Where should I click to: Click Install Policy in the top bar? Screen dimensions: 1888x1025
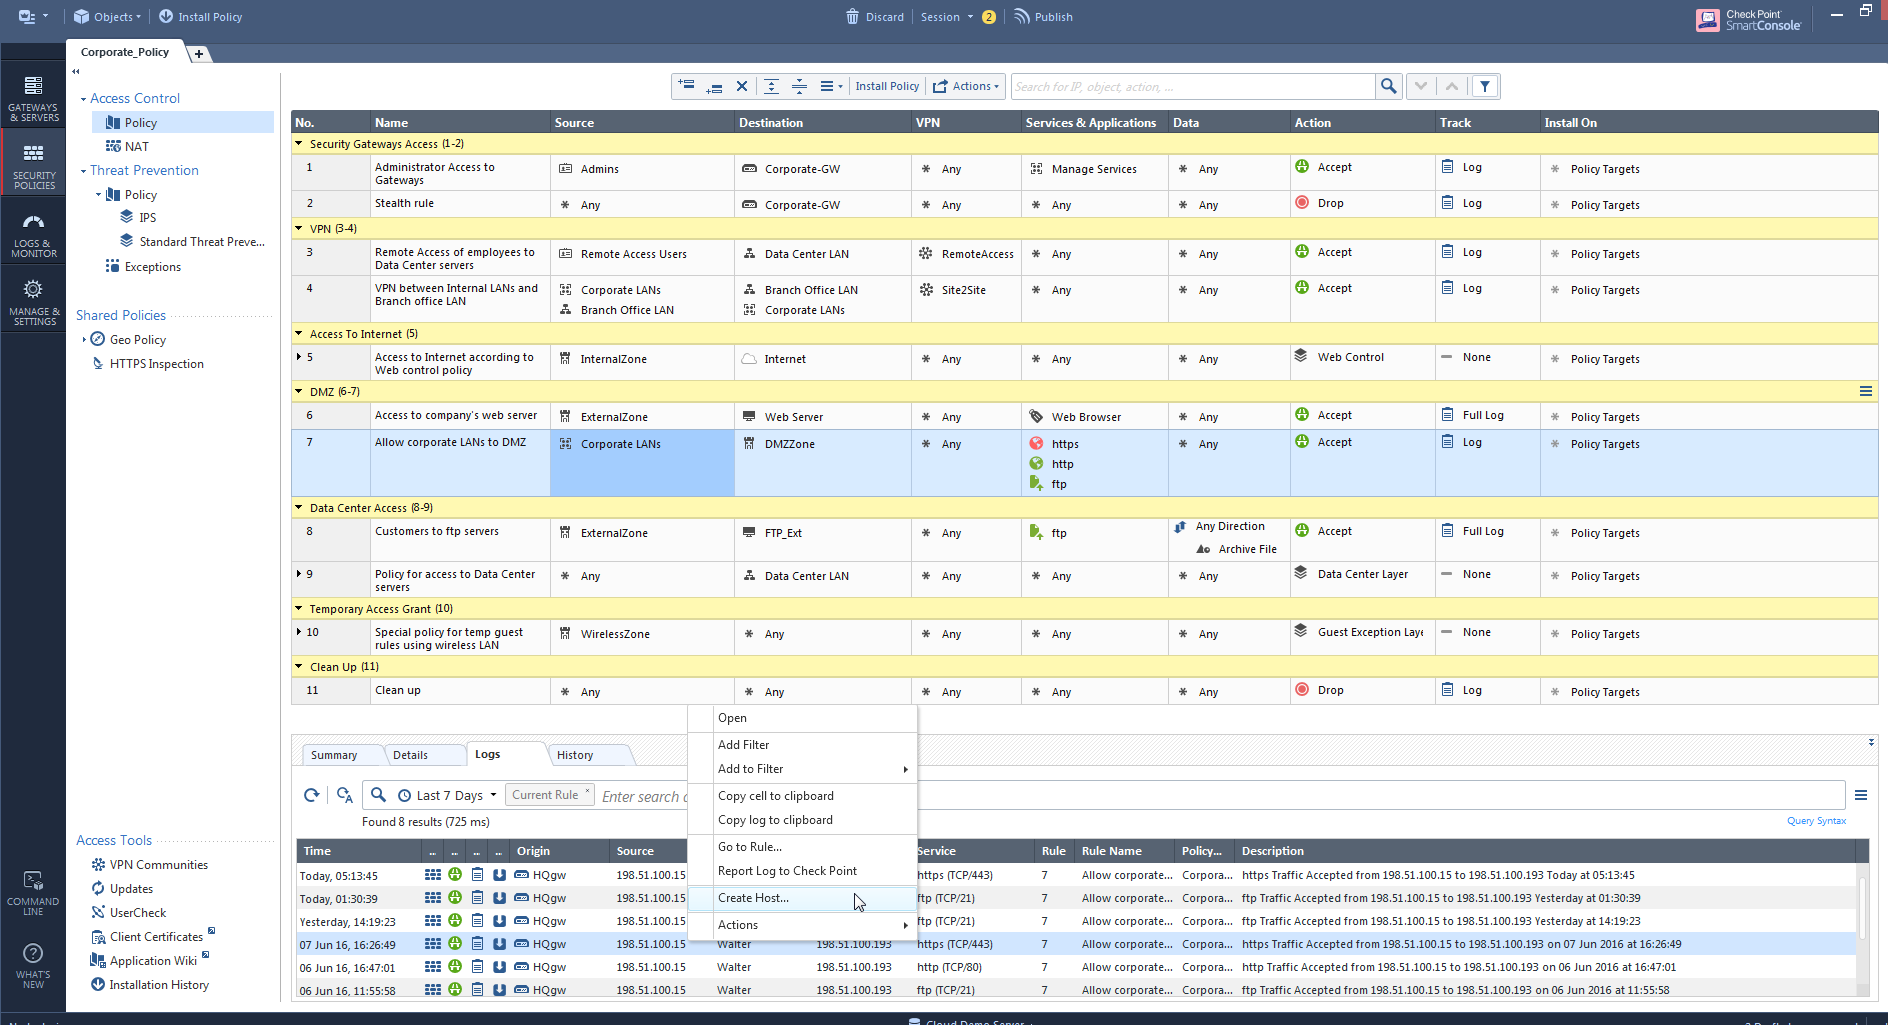coord(200,17)
